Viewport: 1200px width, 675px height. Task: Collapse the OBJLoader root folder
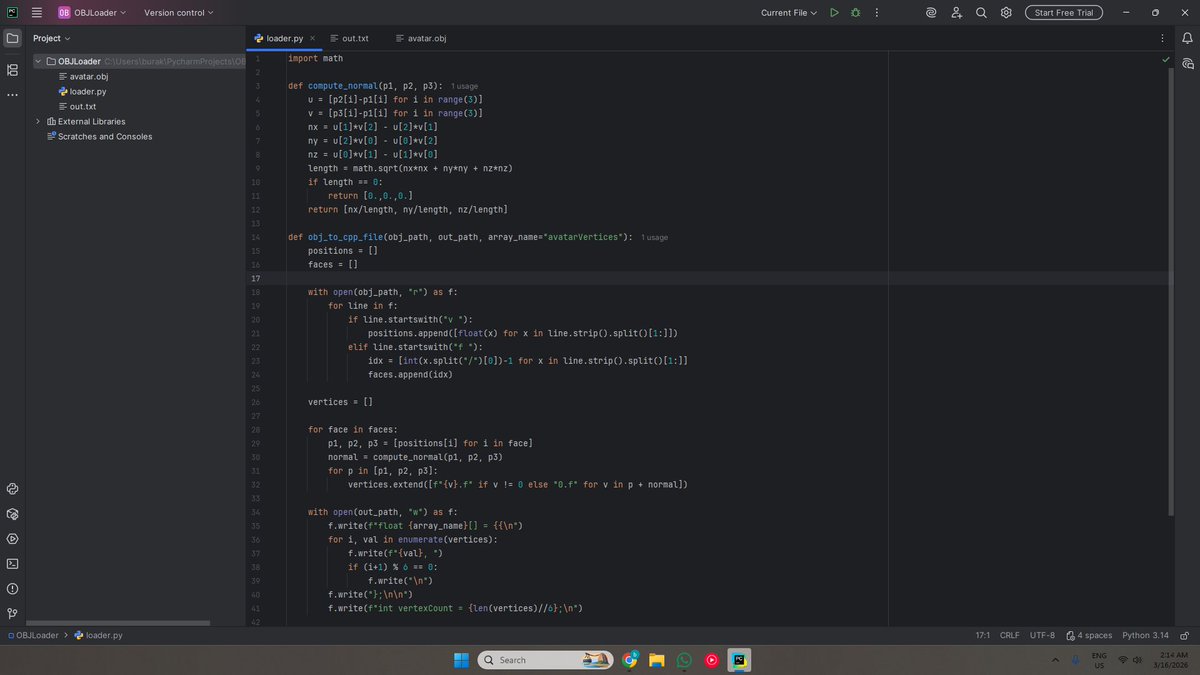pos(38,61)
